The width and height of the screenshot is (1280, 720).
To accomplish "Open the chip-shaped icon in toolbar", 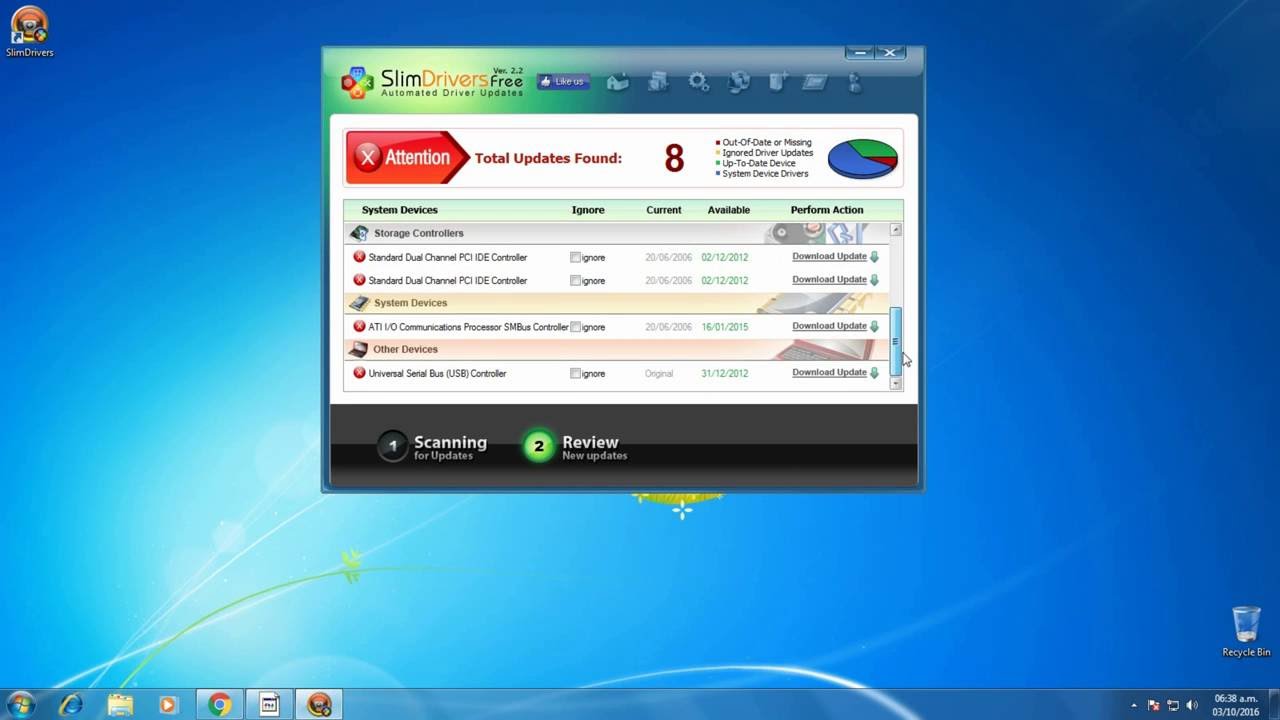I will pos(815,82).
